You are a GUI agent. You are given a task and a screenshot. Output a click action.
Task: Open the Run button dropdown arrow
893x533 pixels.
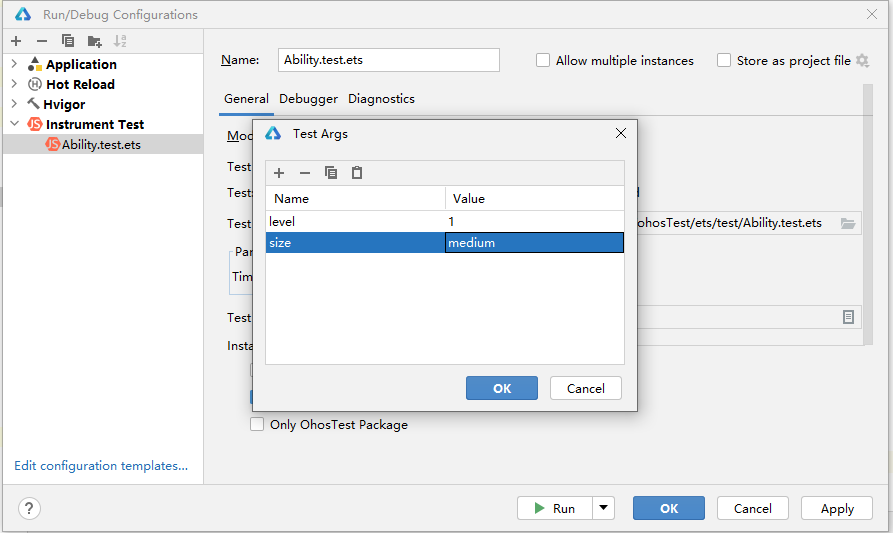click(x=603, y=508)
